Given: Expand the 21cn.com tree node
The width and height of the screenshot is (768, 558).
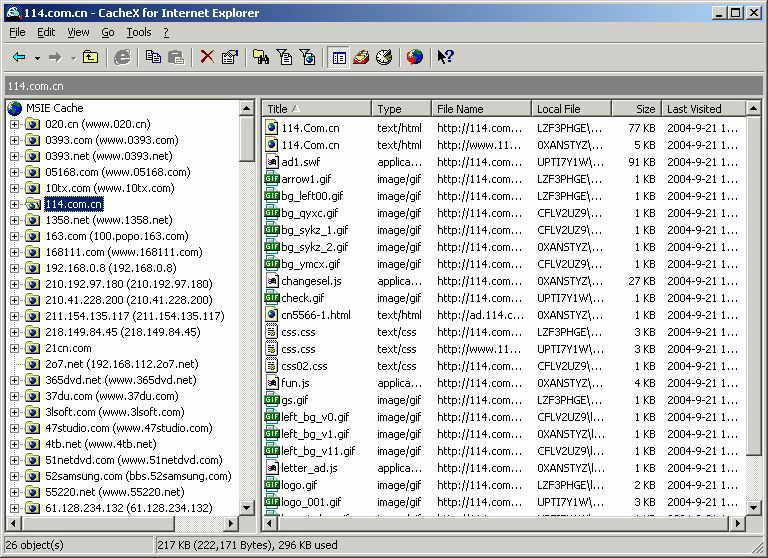Looking at the screenshot, I should (x=15, y=348).
